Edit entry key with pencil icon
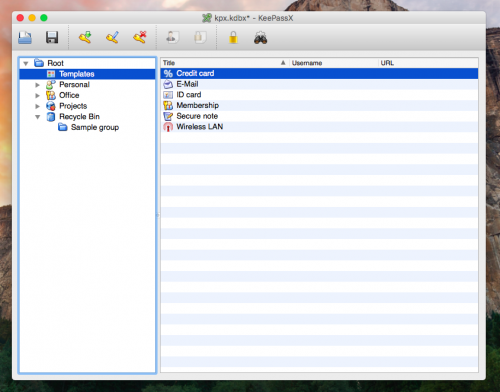This screenshot has height=392, width=500. coord(112,37)
